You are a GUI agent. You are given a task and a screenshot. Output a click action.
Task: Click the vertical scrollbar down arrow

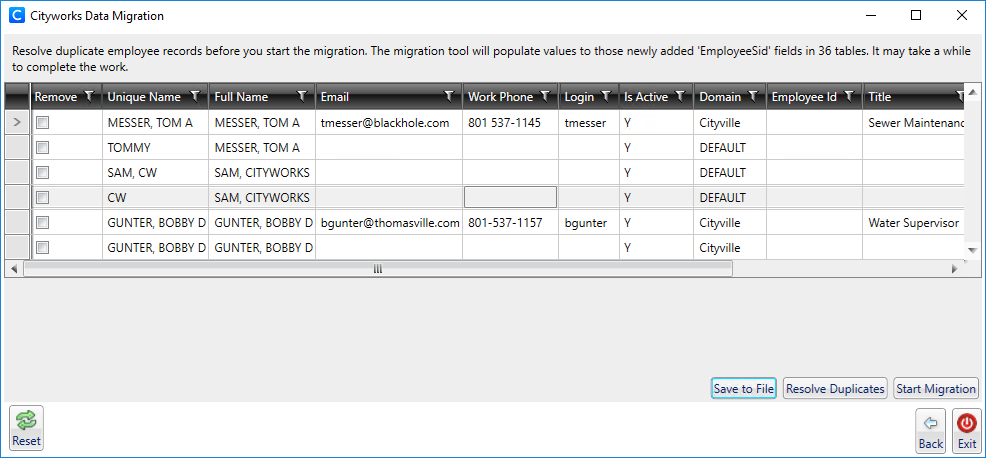tap(970, 249)
